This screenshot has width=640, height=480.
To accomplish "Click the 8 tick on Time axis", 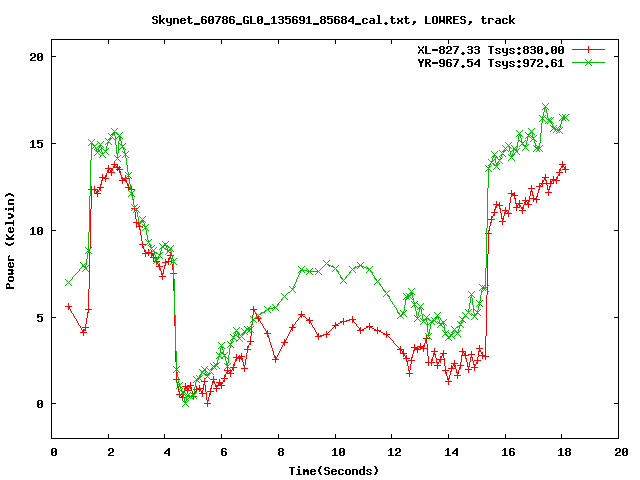I will coord(281,452).
